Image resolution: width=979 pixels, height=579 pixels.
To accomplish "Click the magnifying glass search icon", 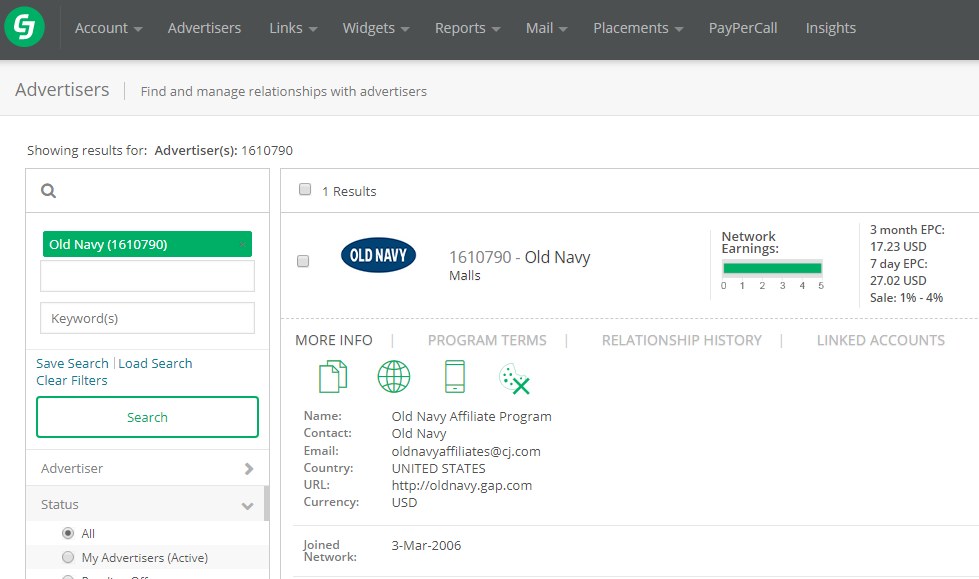I will 48,191.
